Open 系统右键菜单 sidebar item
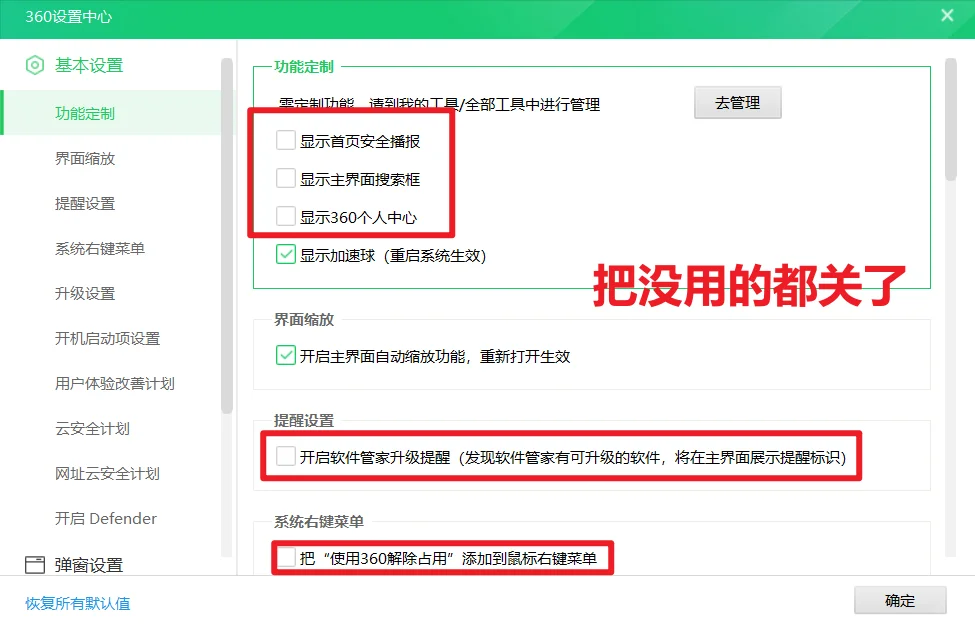 100,249
